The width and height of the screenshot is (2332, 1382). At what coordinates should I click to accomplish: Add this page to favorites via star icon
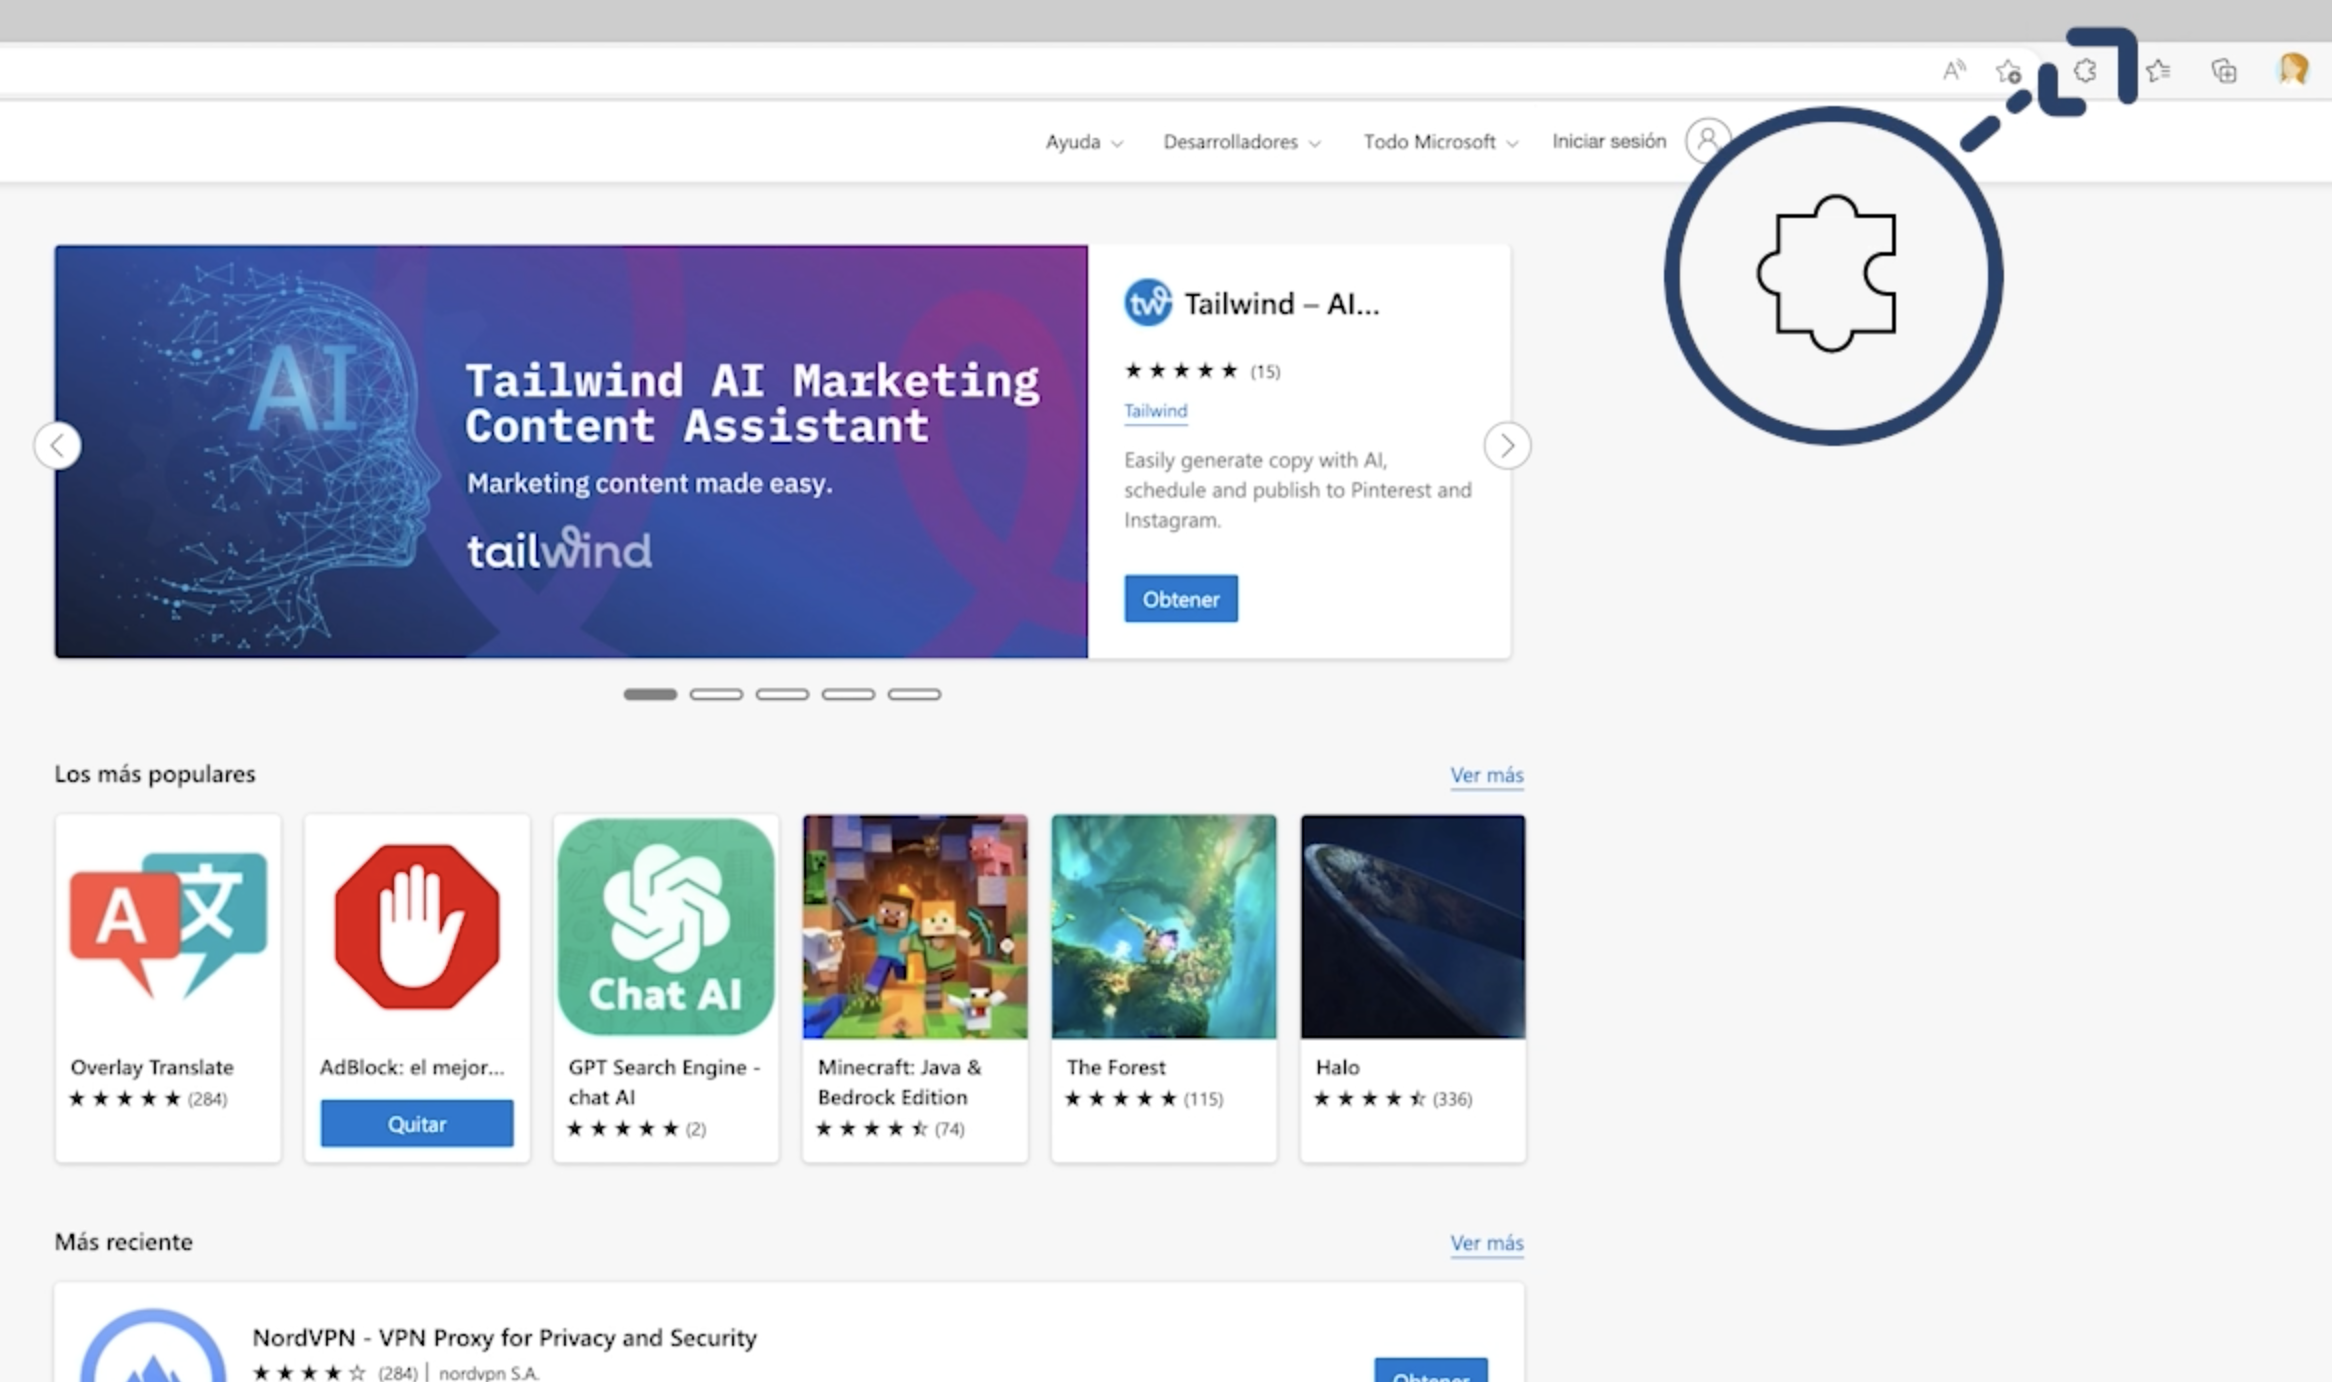2010,70
